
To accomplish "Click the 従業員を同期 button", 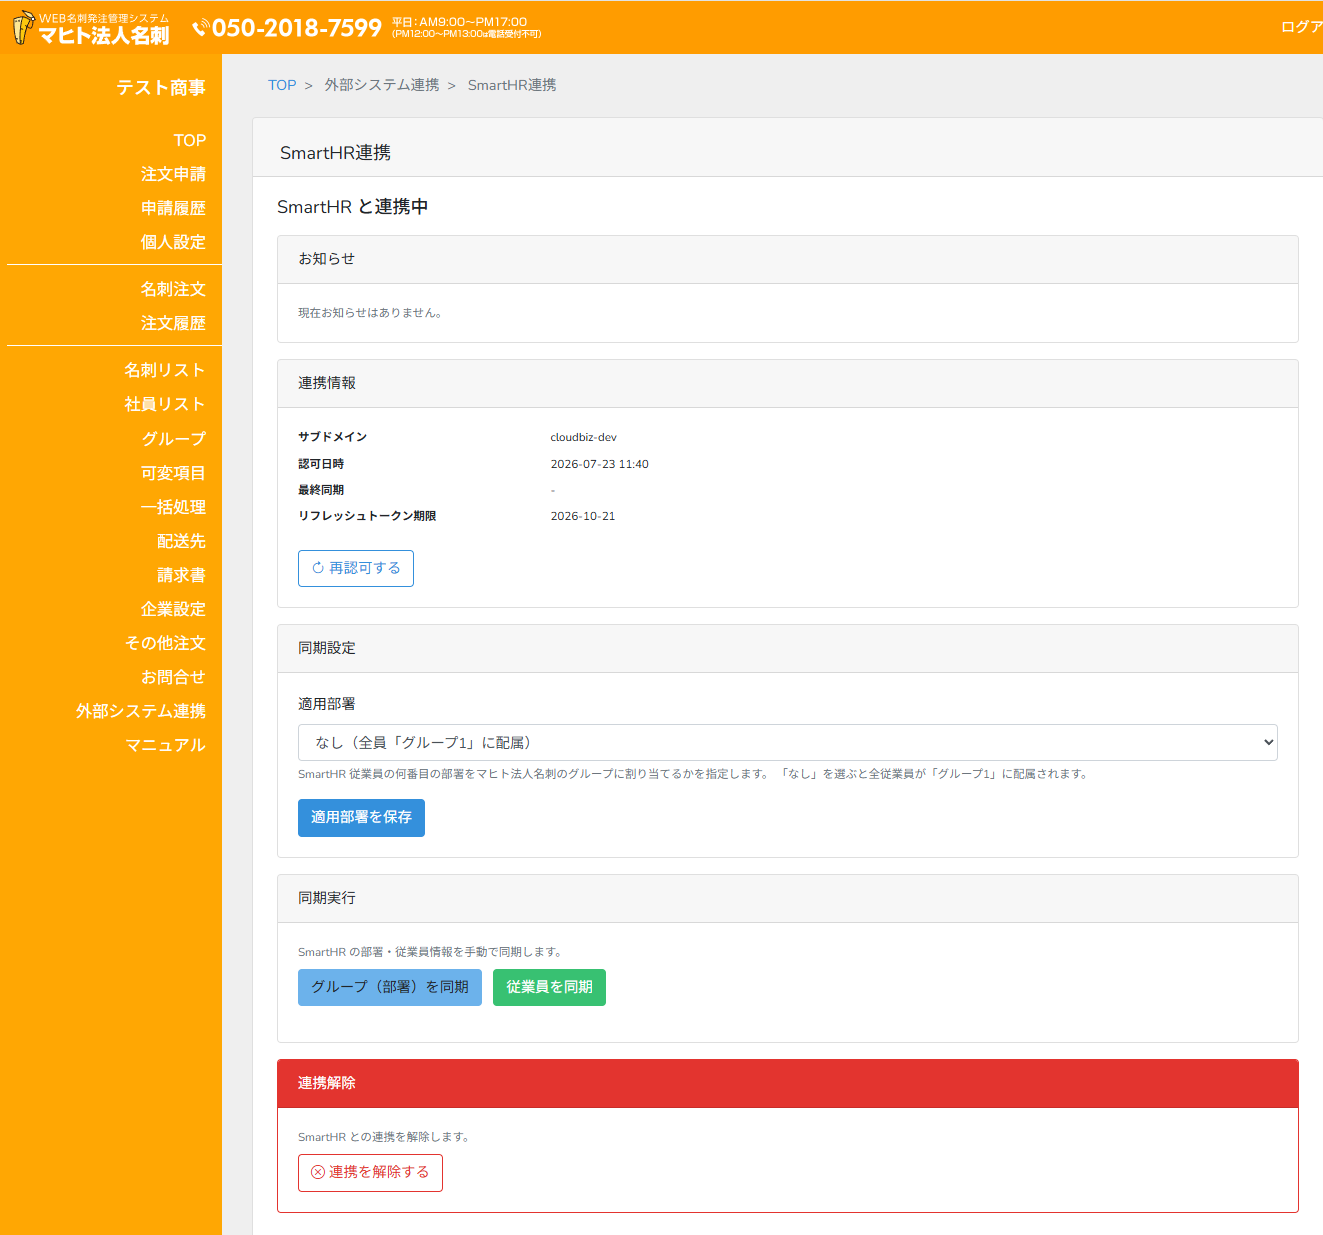I will coord(549,987).
